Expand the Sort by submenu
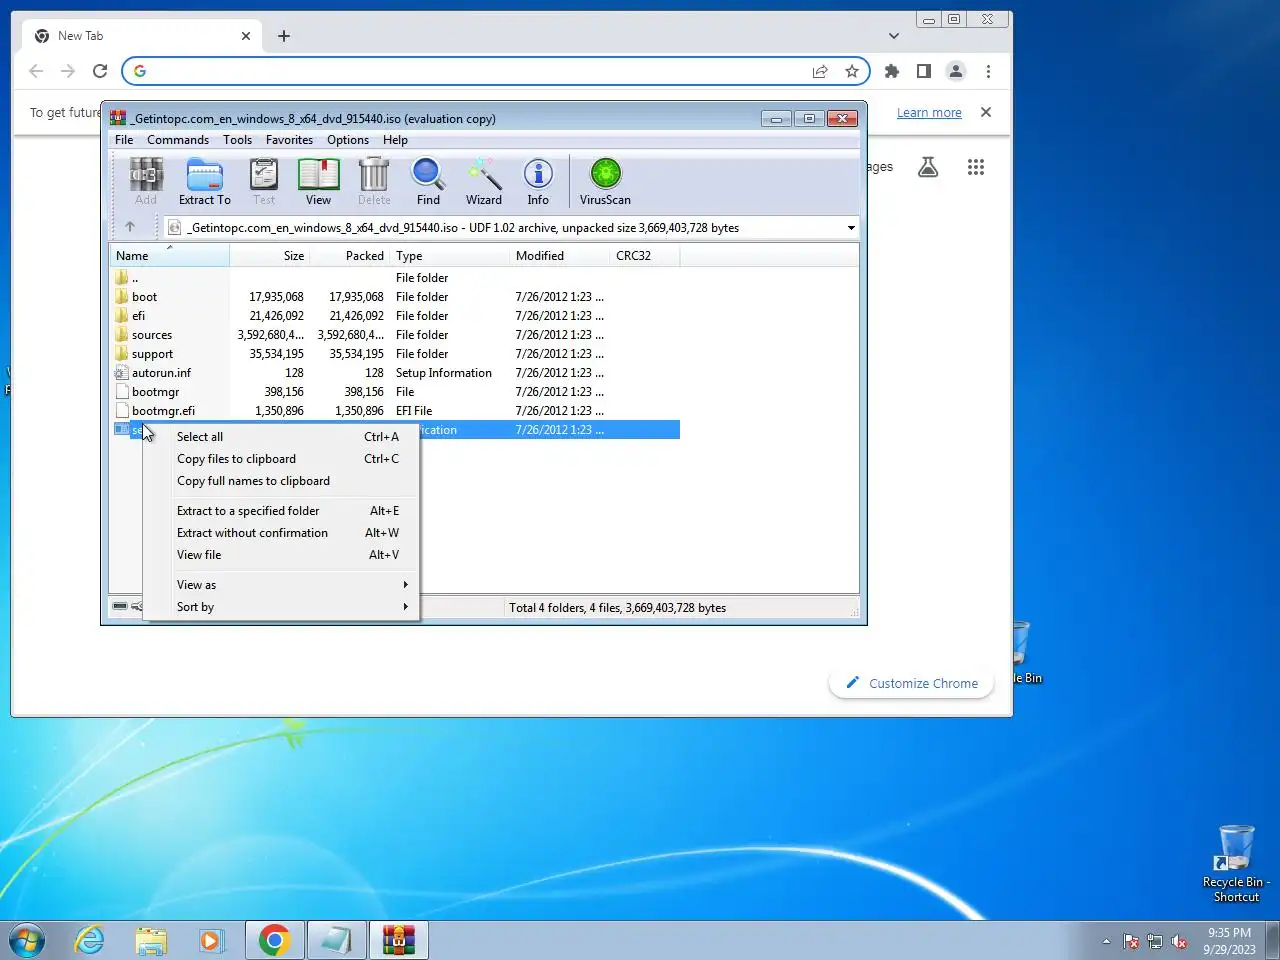Image resolution: width=1280 pixels, height=960 pixels. point(281,607)
